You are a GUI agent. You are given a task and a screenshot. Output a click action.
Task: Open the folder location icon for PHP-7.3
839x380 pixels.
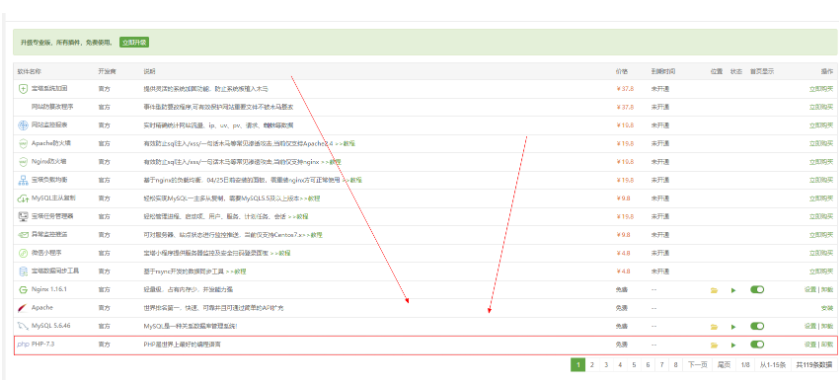coord(713,345)
